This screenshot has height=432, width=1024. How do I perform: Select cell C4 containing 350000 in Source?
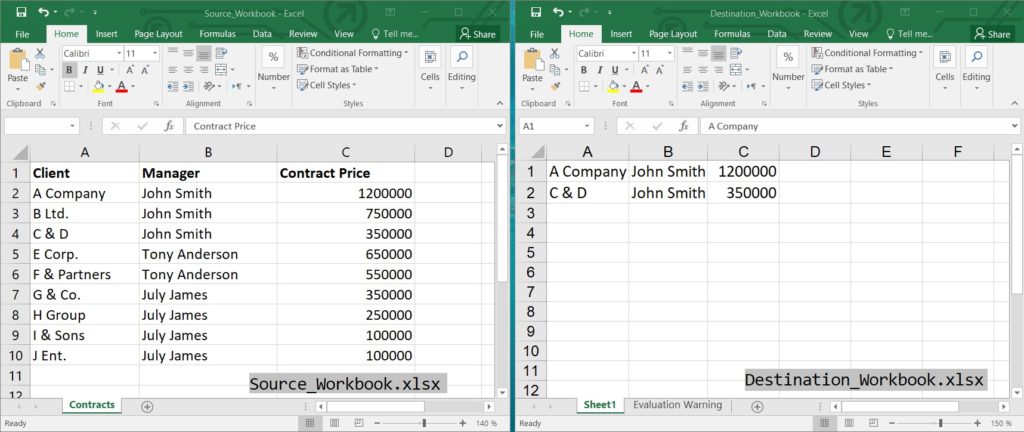tap(345, 234)
